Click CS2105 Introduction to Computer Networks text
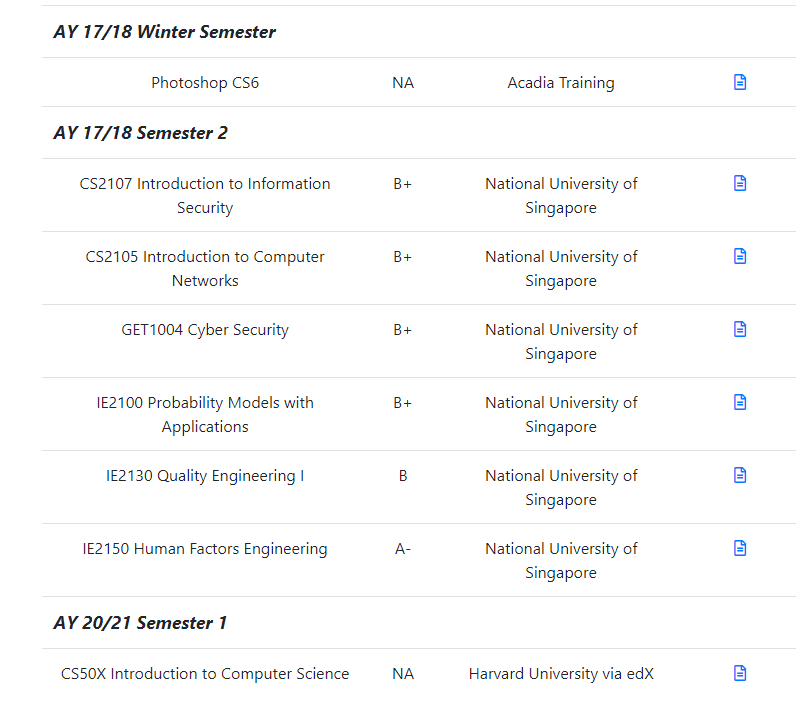This screenshot has height=728, width=799. click(x=205, y=268)
